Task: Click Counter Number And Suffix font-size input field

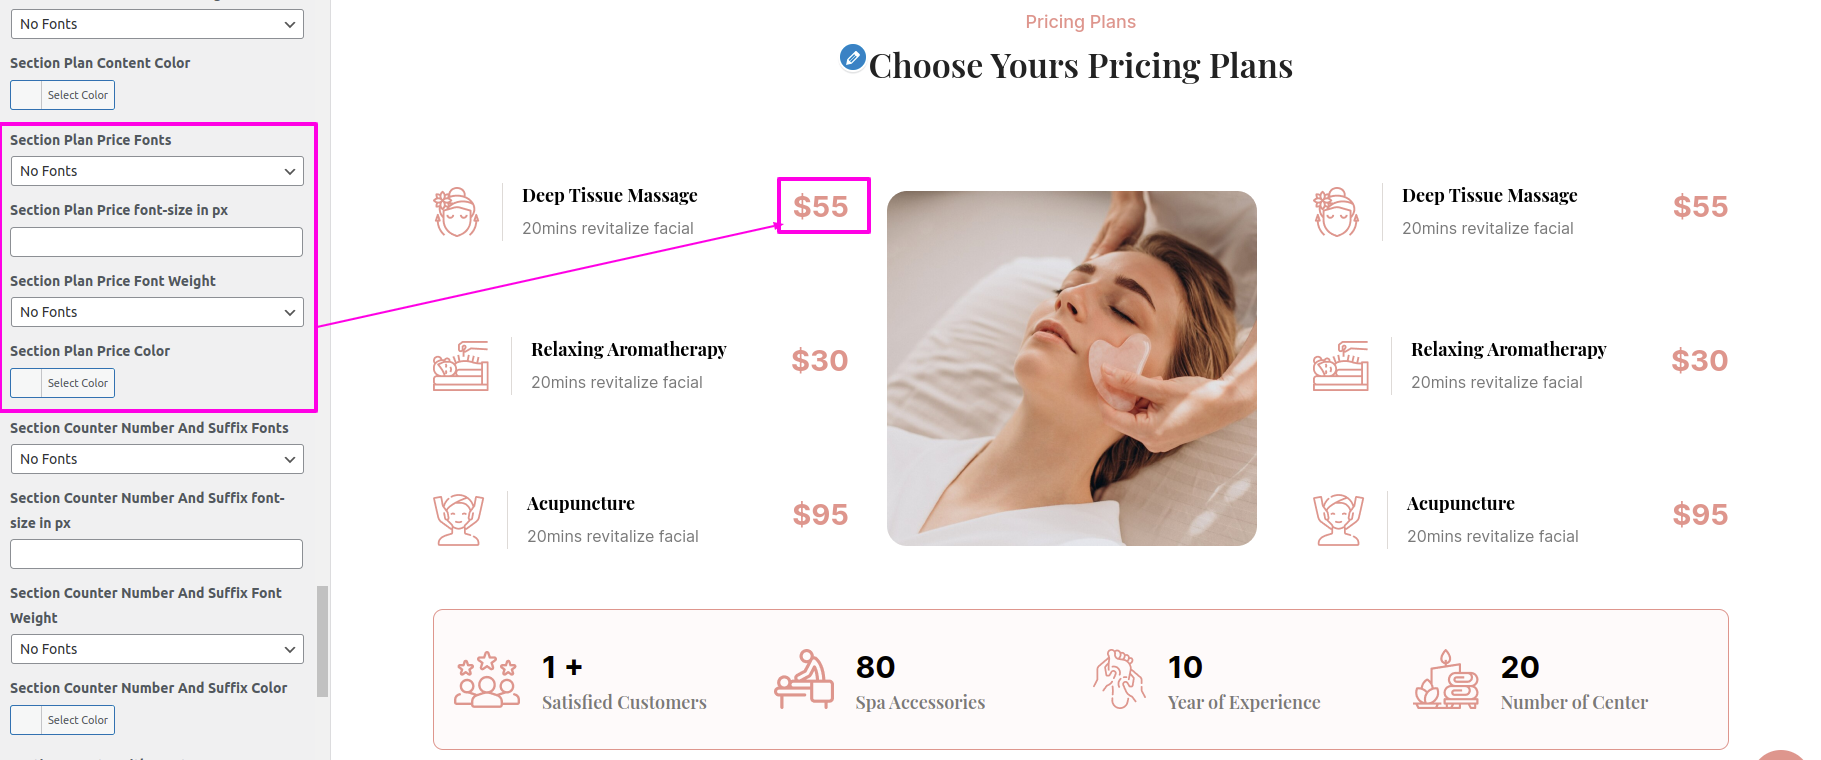Action: coord(156,554)
